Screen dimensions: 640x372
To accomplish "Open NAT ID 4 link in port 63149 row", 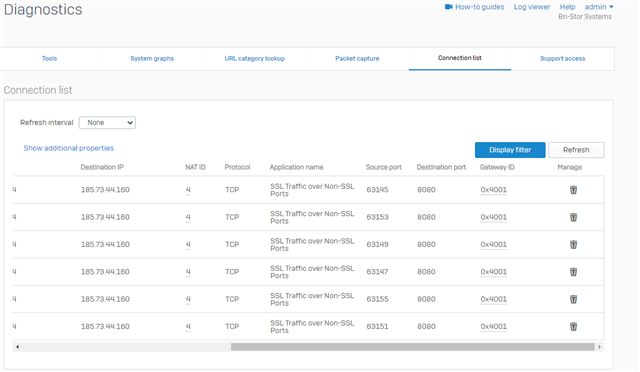I will point(188,245).
